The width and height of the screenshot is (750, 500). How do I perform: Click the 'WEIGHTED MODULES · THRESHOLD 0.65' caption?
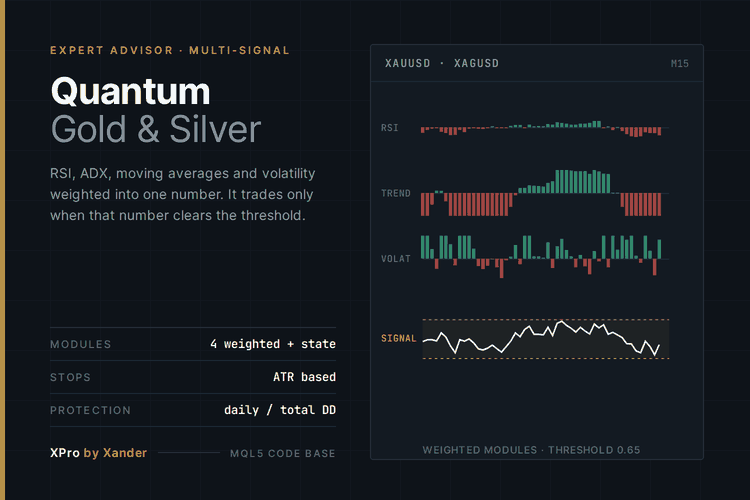(x=531, y=450)
